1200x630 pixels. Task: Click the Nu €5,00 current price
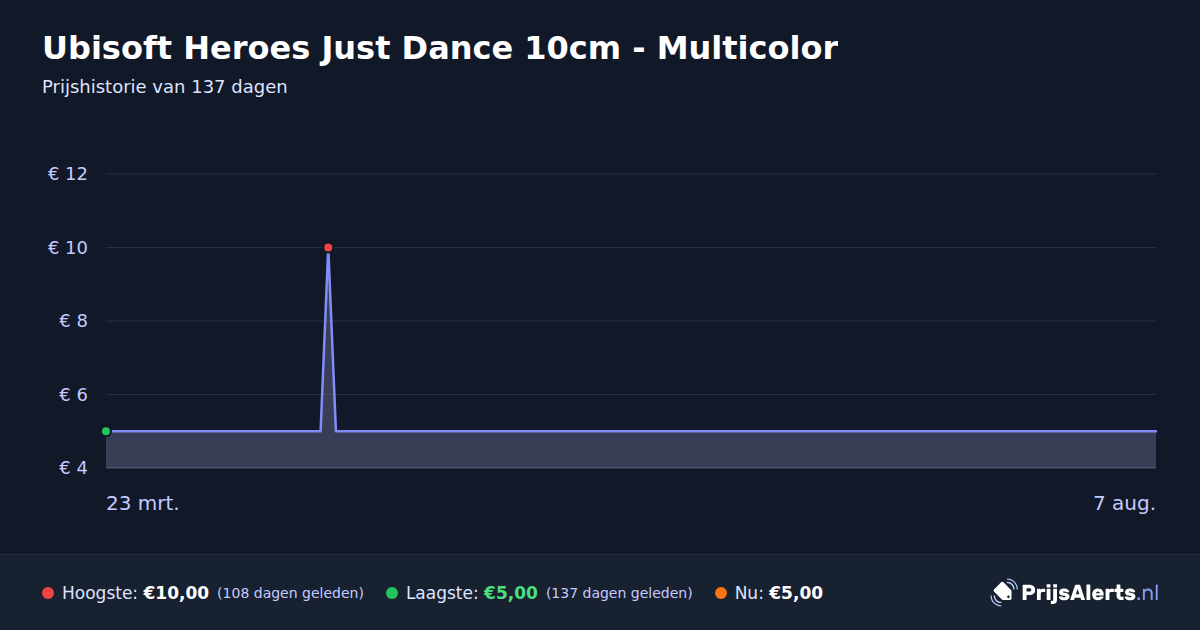[x=796, y=593]
